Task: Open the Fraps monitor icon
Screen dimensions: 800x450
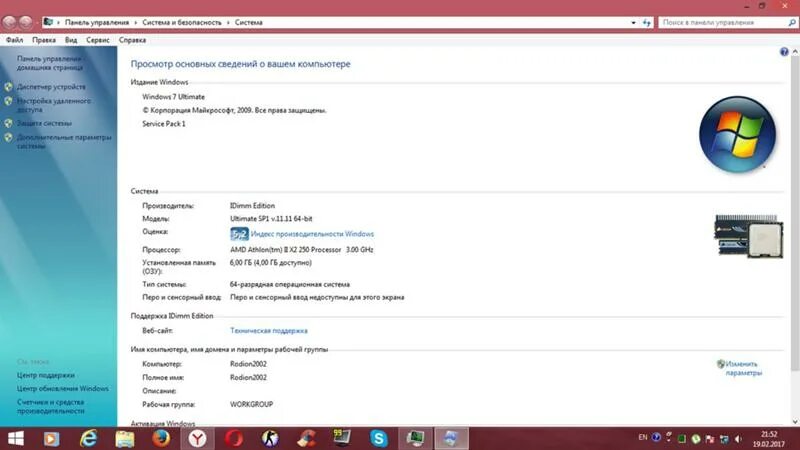Action: coord(342,438)
